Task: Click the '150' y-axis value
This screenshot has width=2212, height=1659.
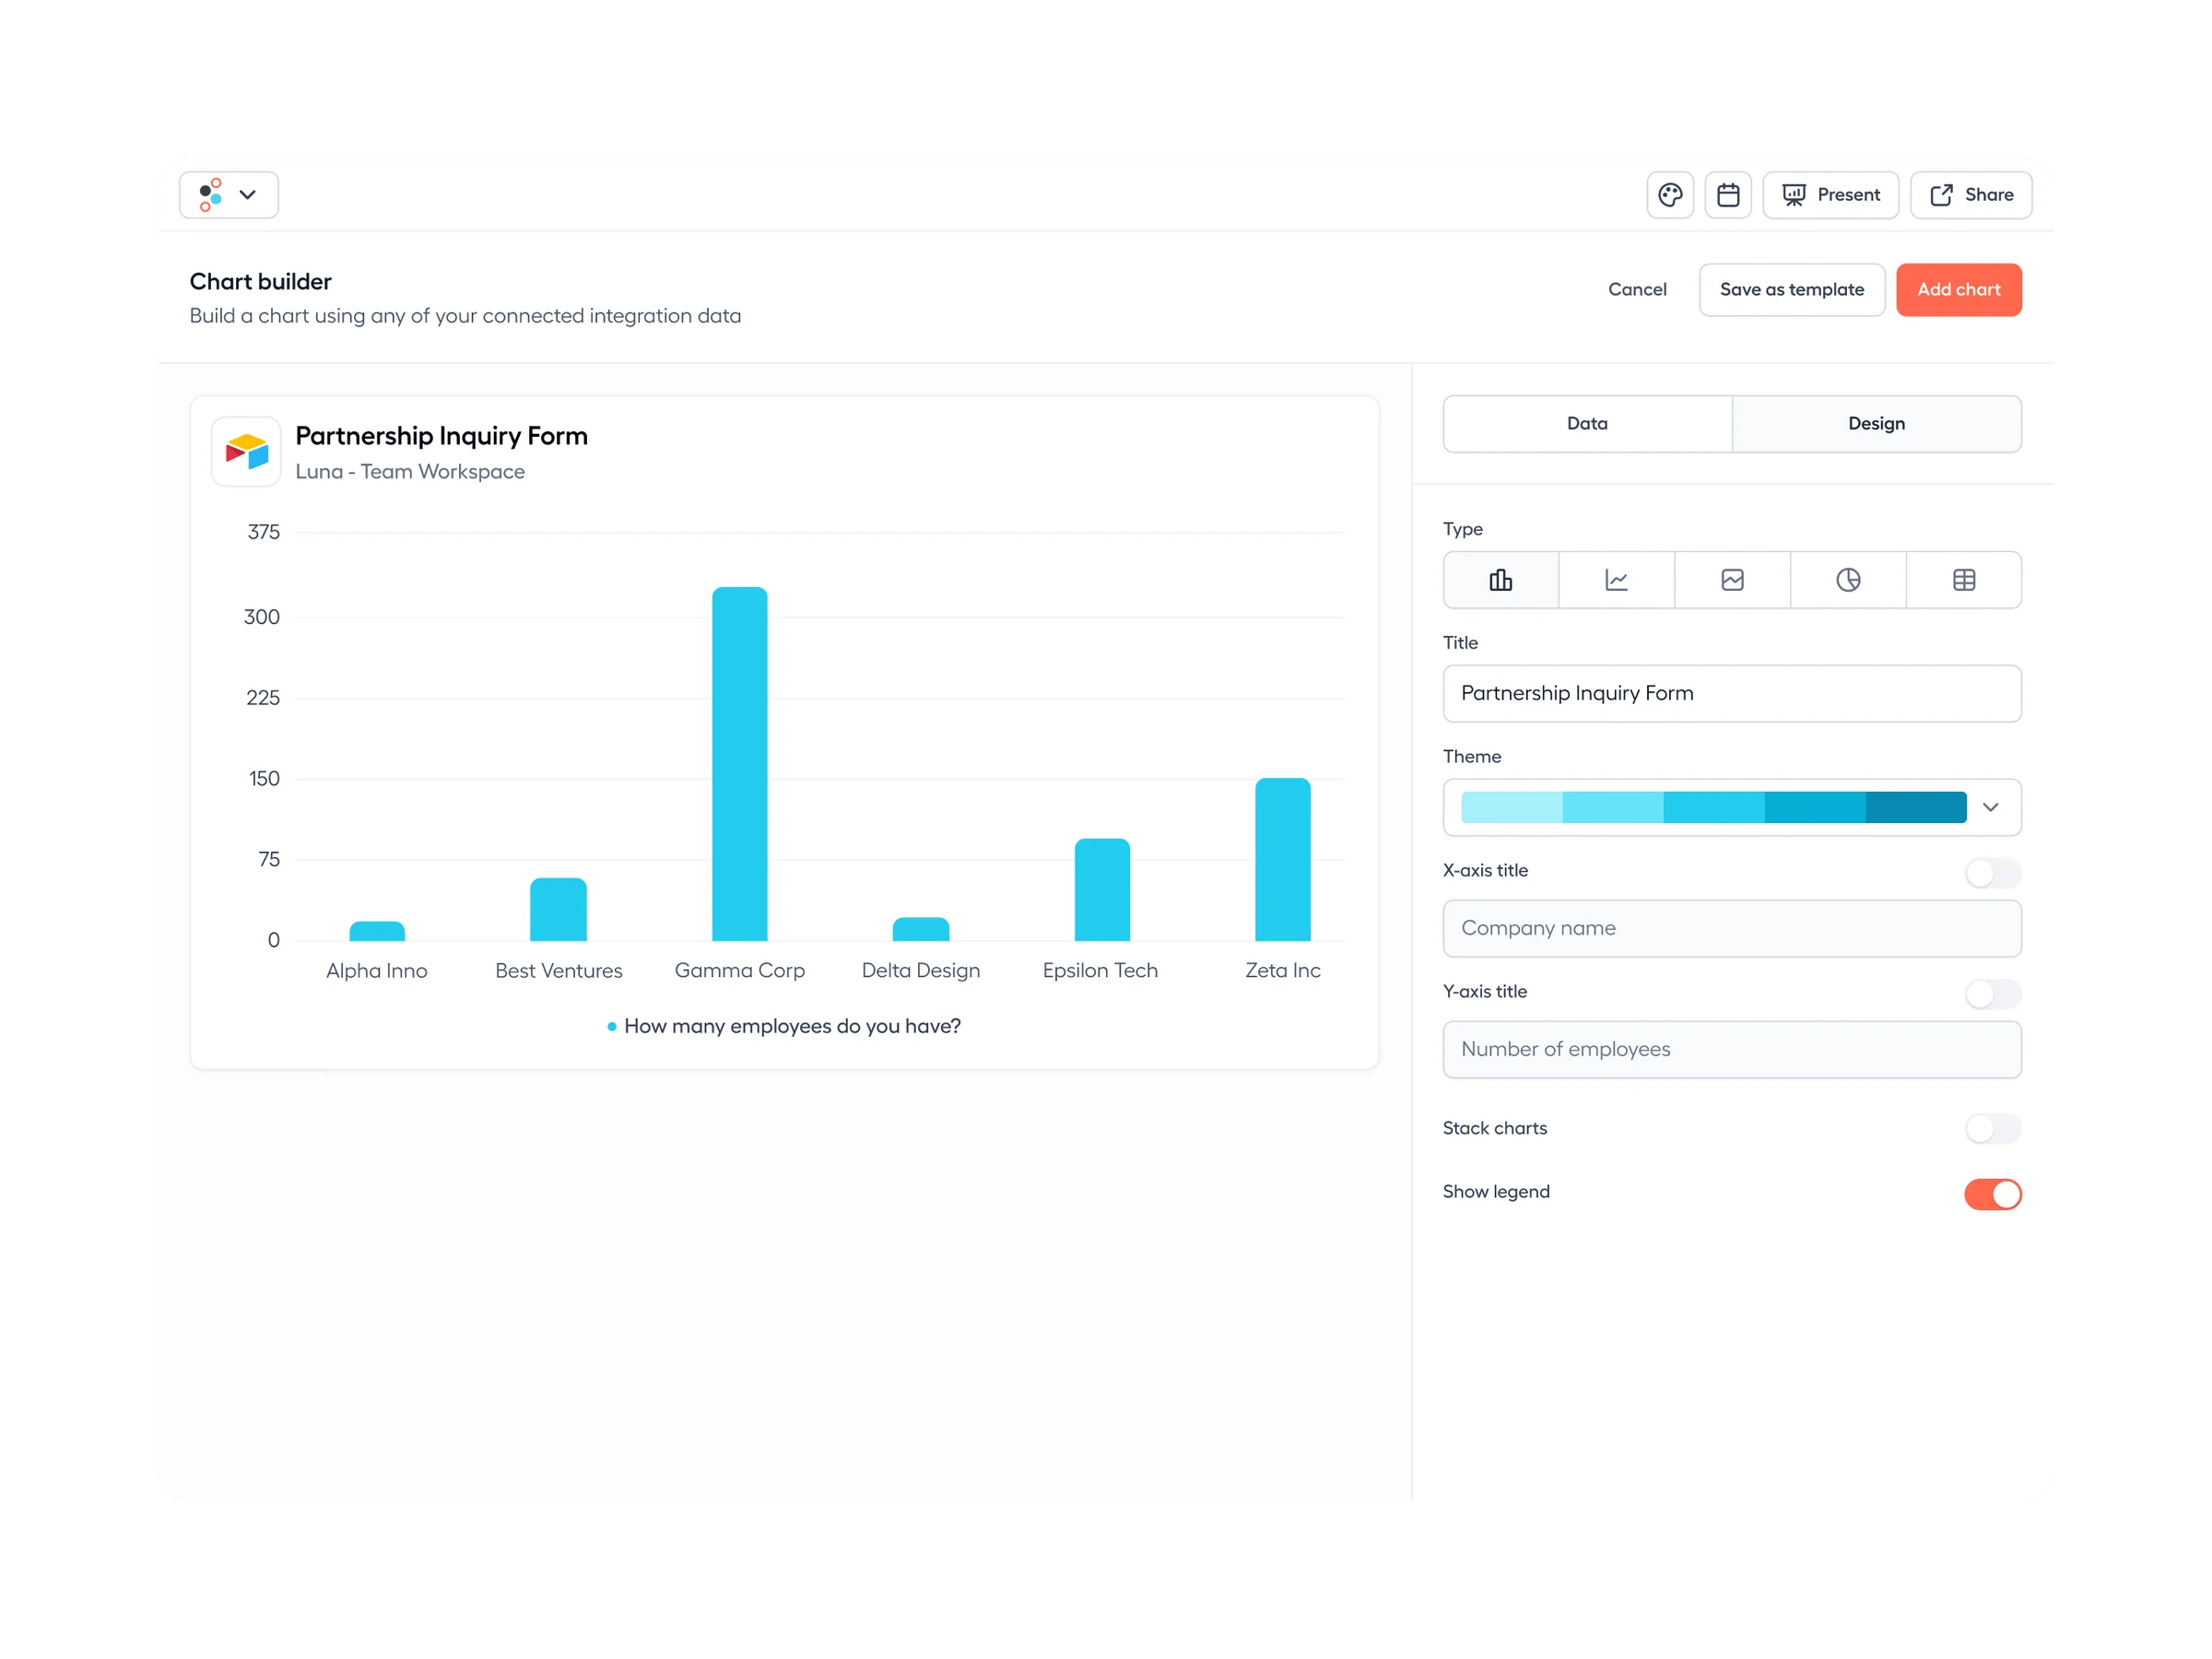Action: [x=264, y=779]
